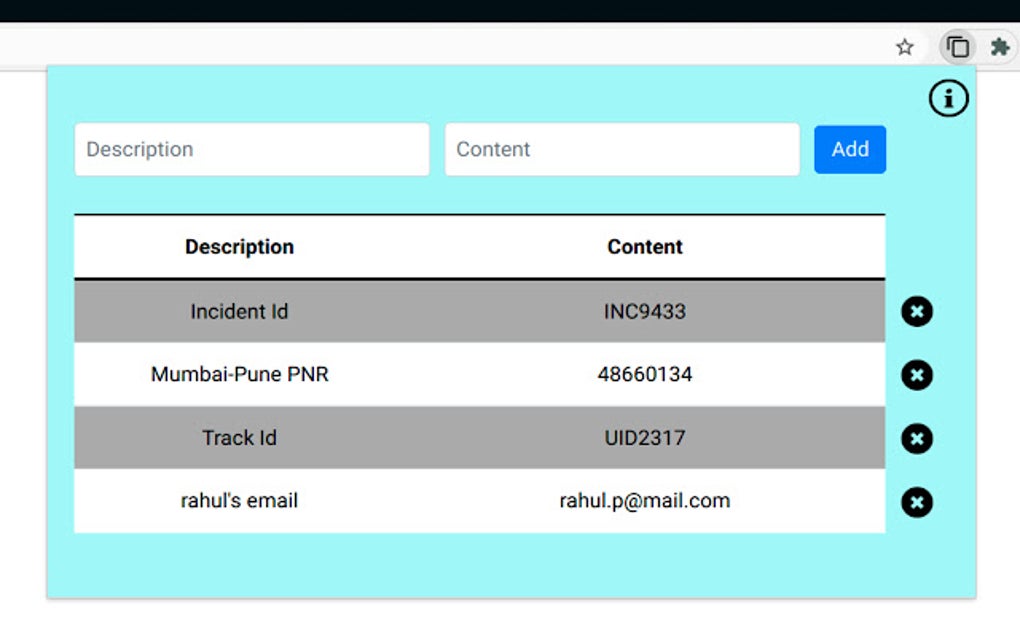1020x638 pixels.
Task: Click the info icon in the popup
Action: coord(948,98)
